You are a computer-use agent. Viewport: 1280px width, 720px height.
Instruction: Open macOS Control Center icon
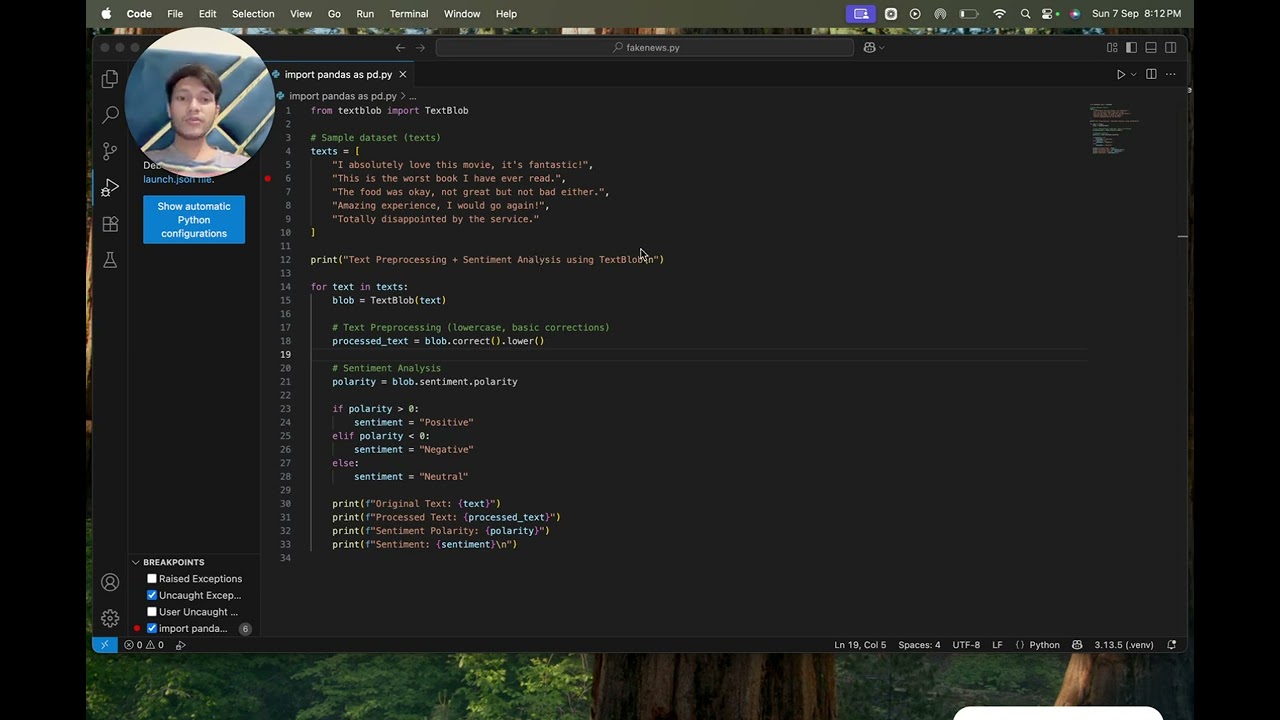tap(1049, 14)
